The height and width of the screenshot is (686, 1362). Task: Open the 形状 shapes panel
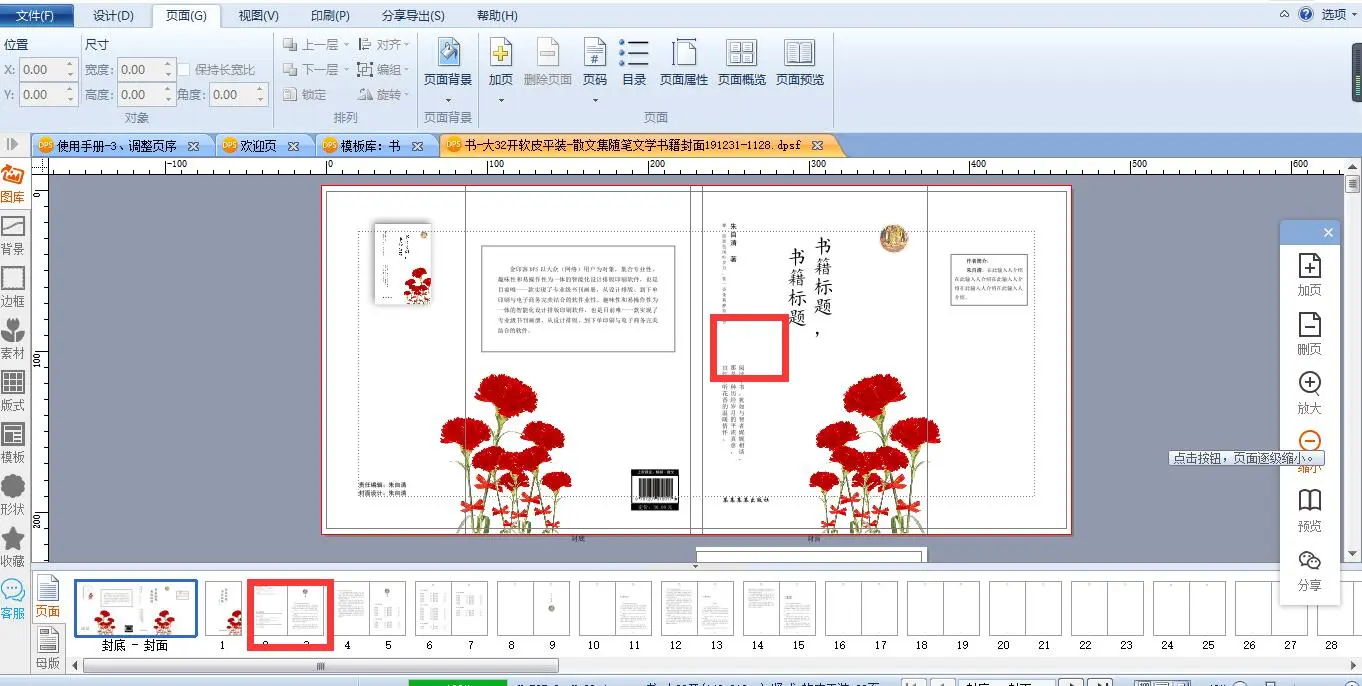13,496
